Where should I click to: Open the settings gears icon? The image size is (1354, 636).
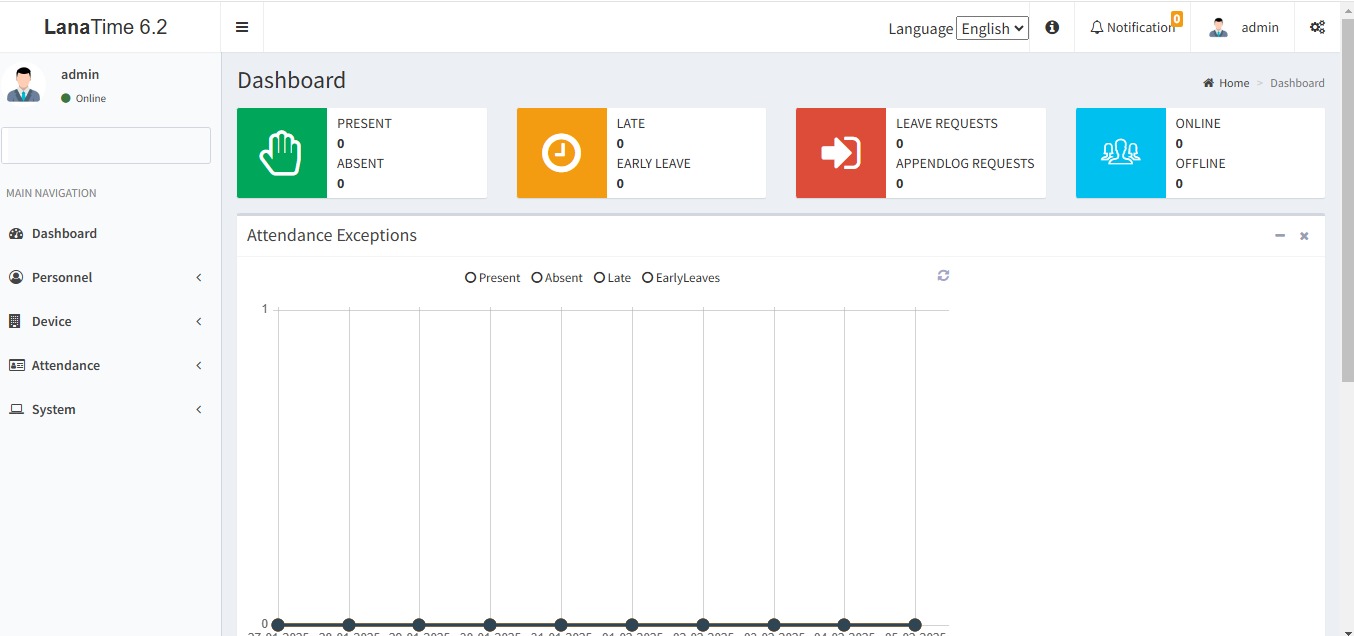[1317, 27]
